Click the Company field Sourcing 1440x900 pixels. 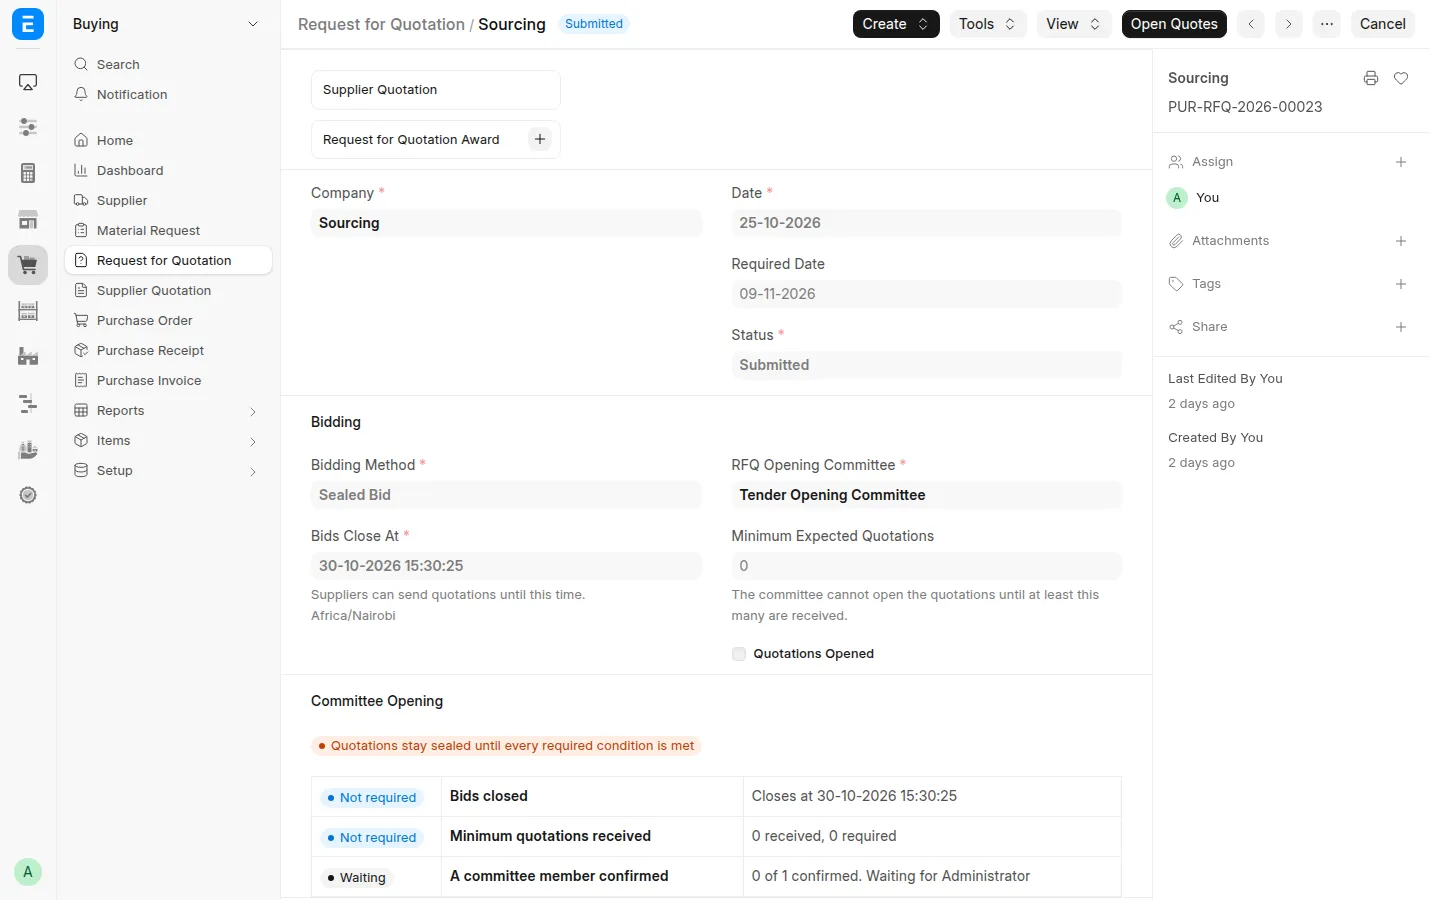506,223
